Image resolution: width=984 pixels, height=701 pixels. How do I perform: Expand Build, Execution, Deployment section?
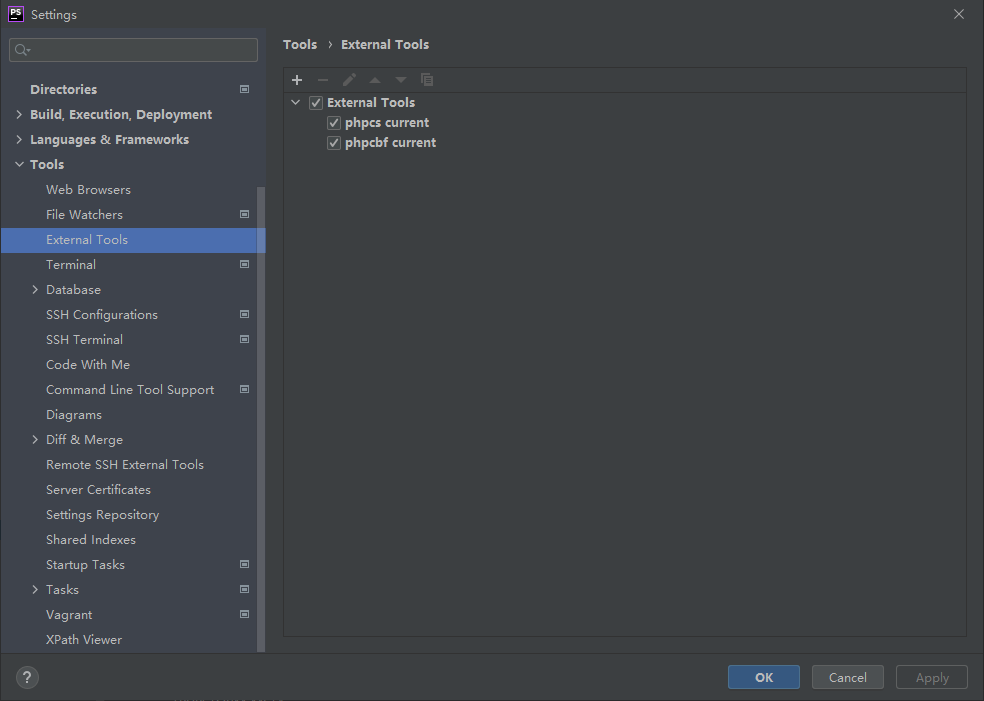pyautogui.click(x=19, y=114)
